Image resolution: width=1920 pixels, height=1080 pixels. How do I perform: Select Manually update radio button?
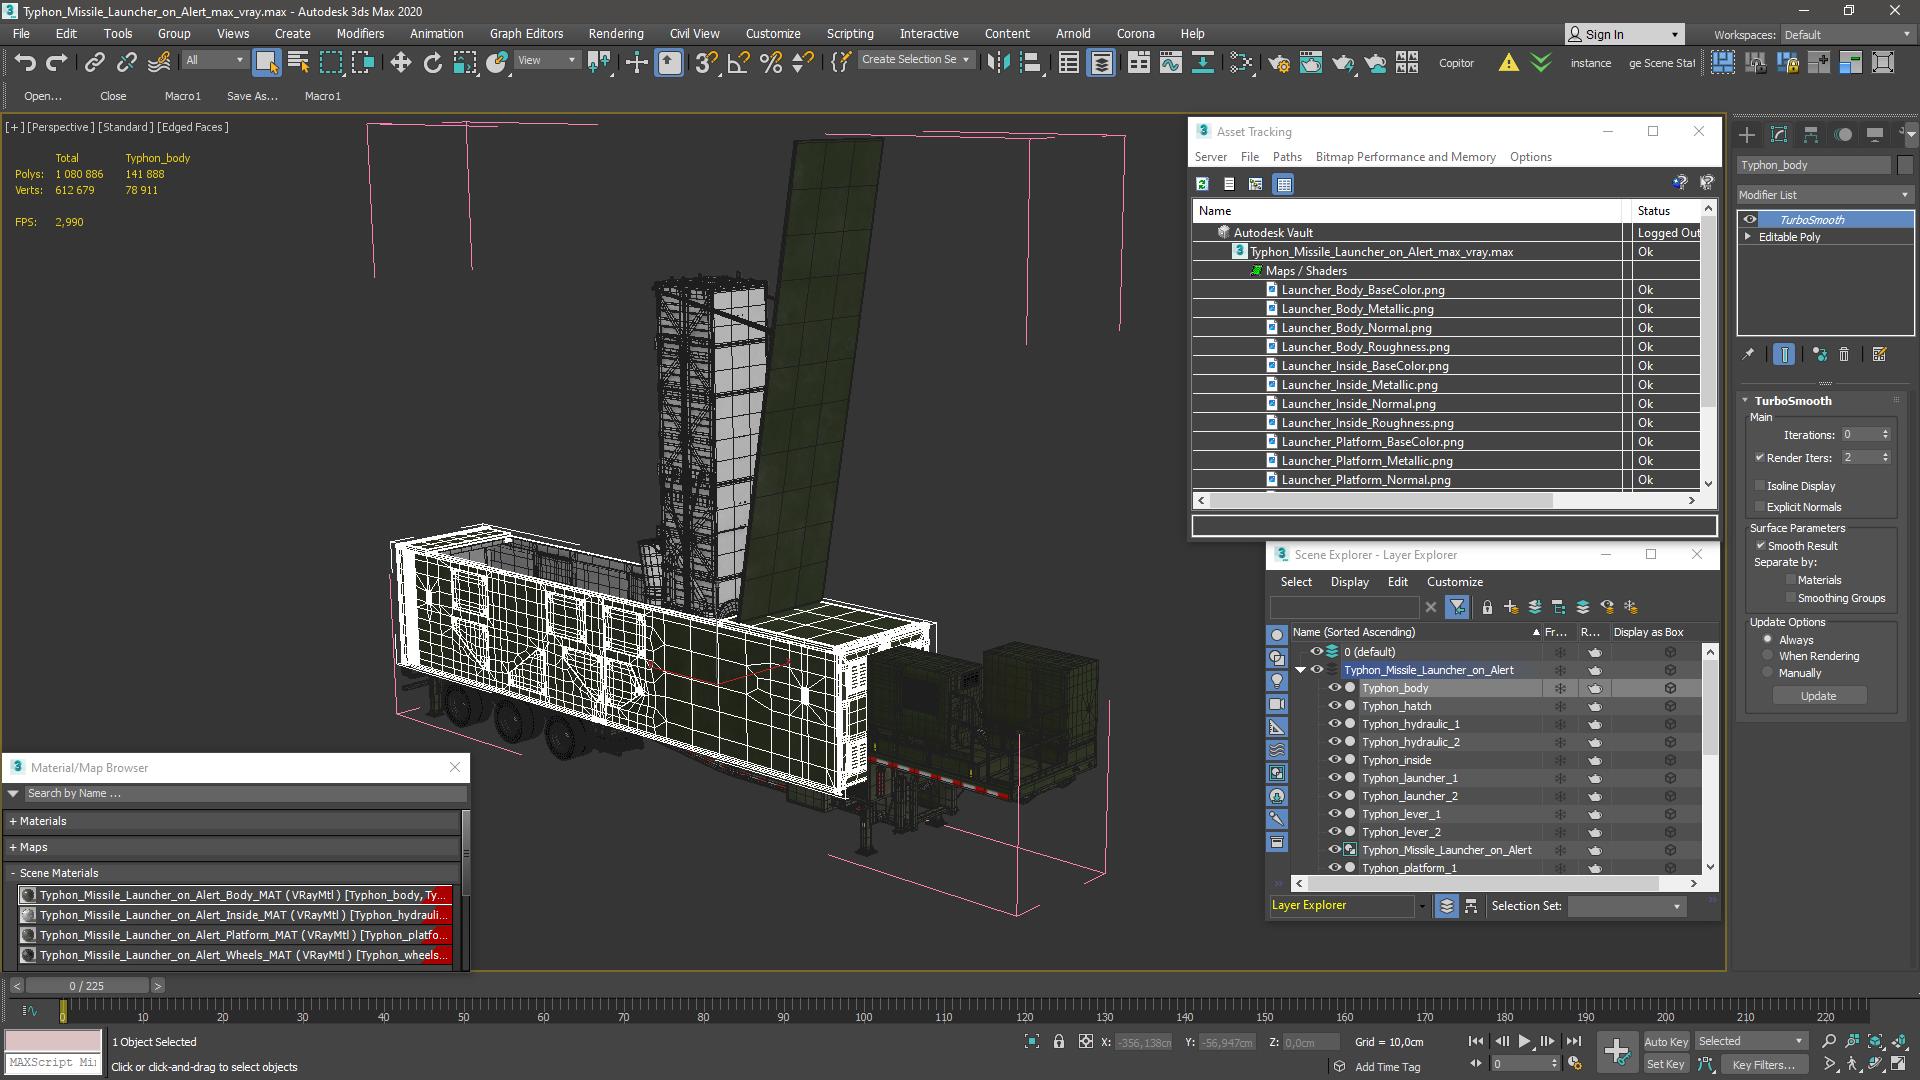pos(1768,673)
